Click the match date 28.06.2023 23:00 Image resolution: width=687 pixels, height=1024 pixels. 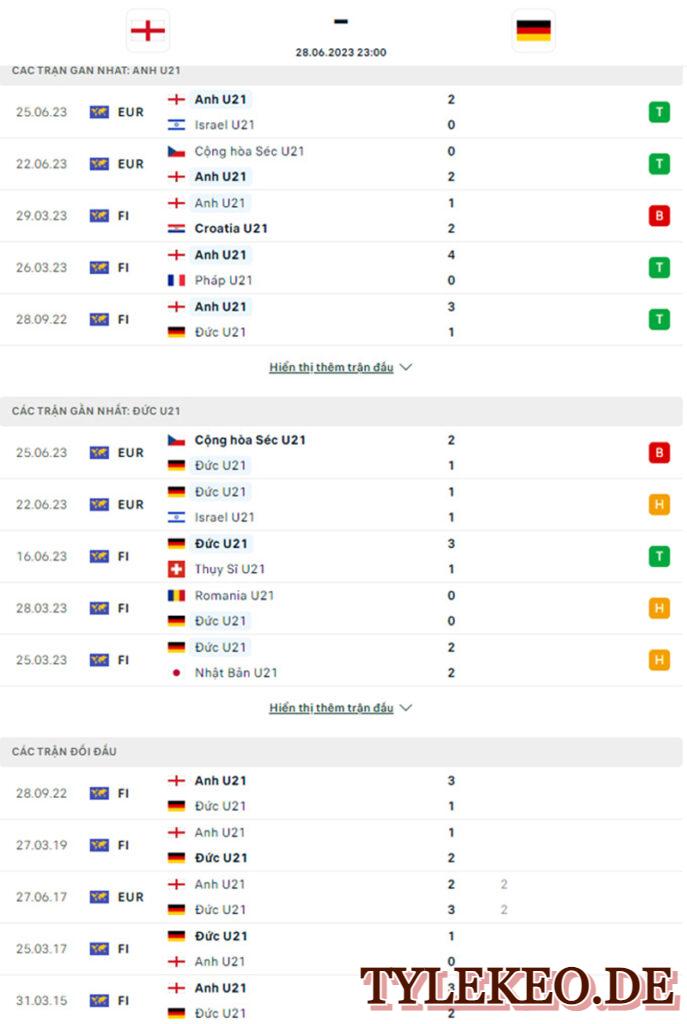[x=341, y=52]
